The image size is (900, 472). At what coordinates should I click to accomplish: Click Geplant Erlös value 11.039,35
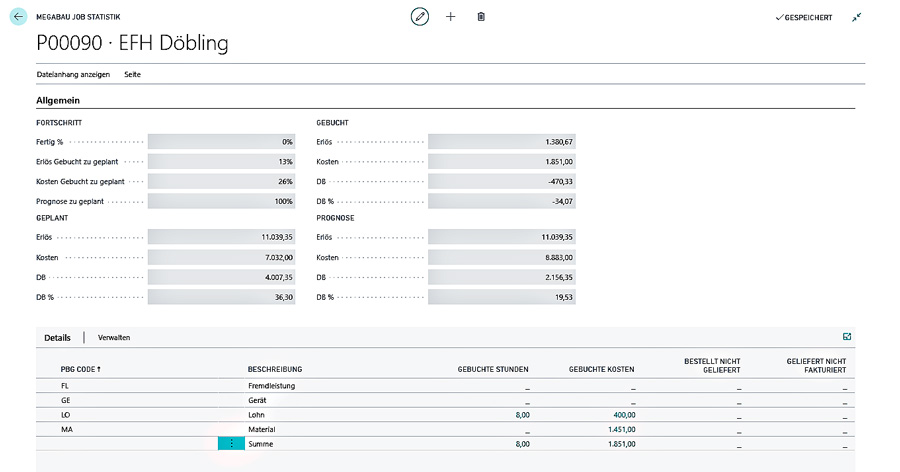pyautogui.click(x=222, y=237)
